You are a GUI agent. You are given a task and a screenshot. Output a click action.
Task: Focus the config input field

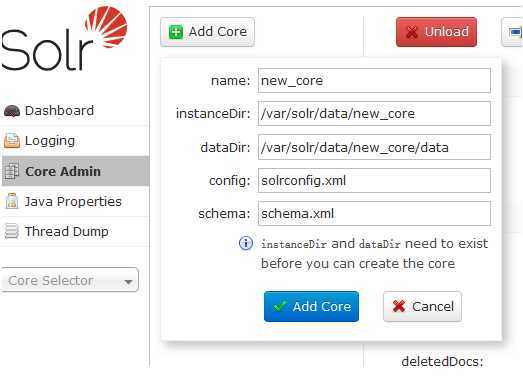[x=374, y=180]
